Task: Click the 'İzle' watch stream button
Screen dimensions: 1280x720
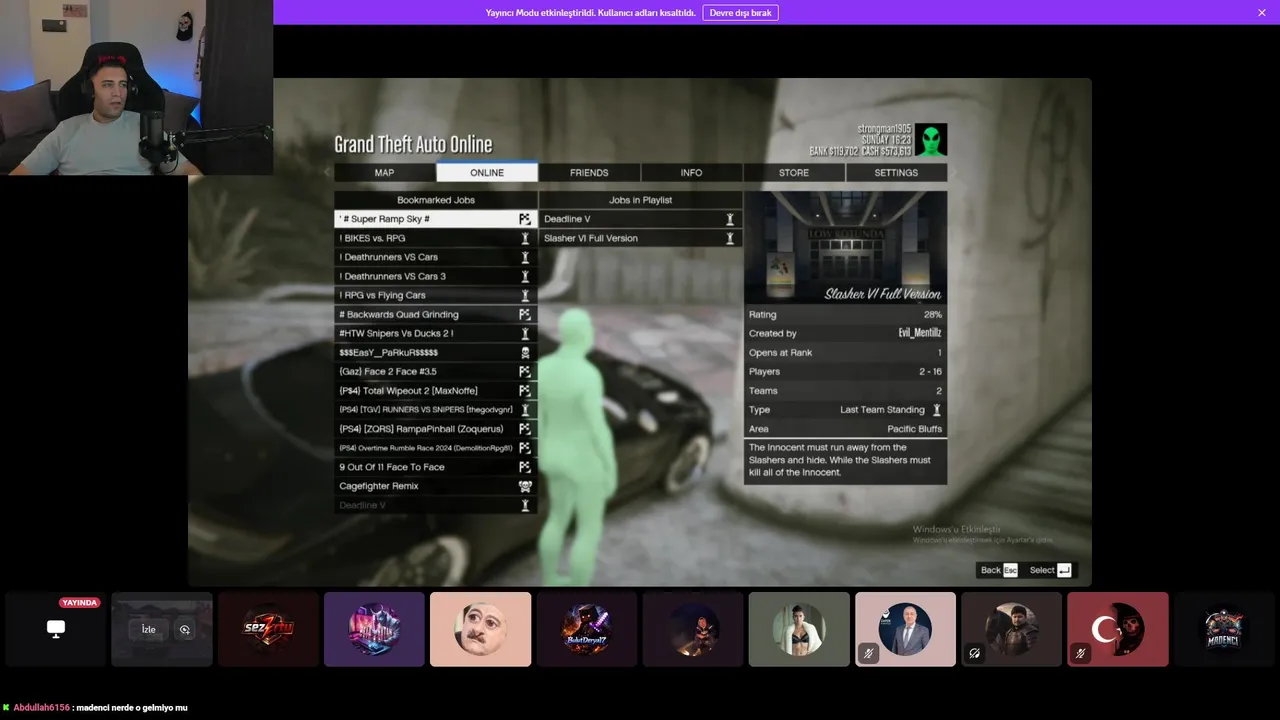Action: coord(148,629)
